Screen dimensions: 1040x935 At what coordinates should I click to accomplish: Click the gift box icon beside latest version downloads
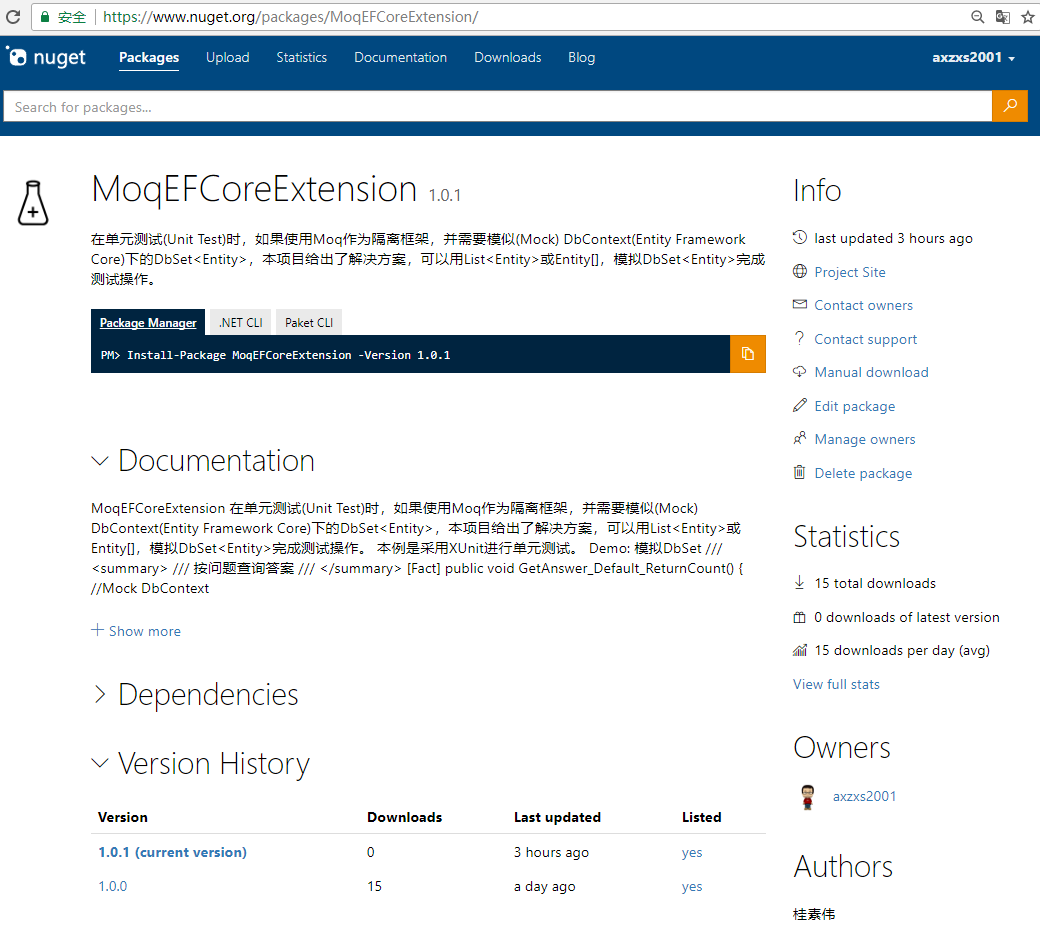click(800, 617)
